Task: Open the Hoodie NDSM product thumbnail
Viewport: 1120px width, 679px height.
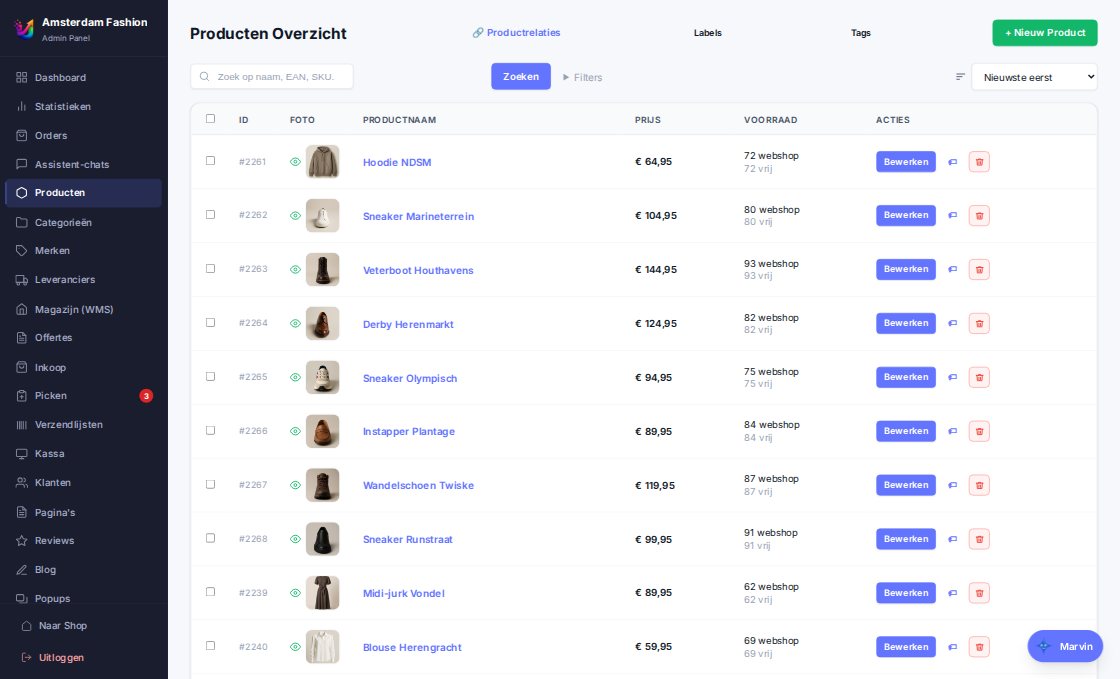Action: tap(323, 162)
